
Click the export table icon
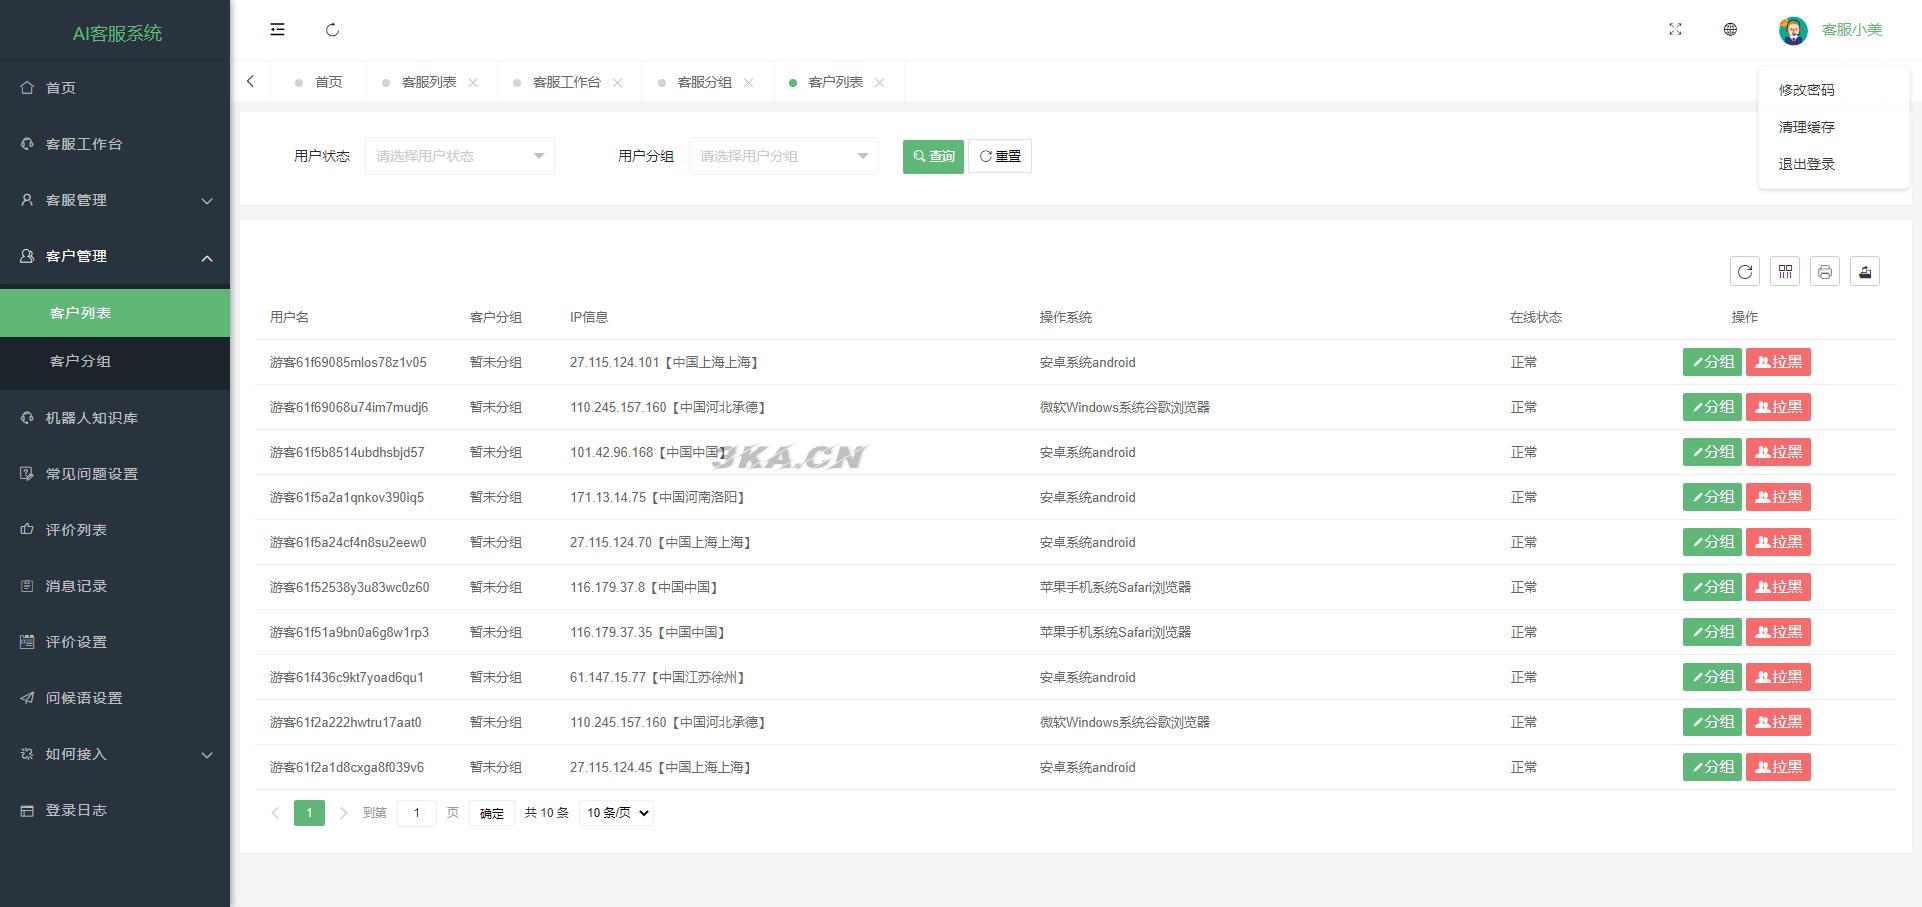click(x=1864, y=272)
